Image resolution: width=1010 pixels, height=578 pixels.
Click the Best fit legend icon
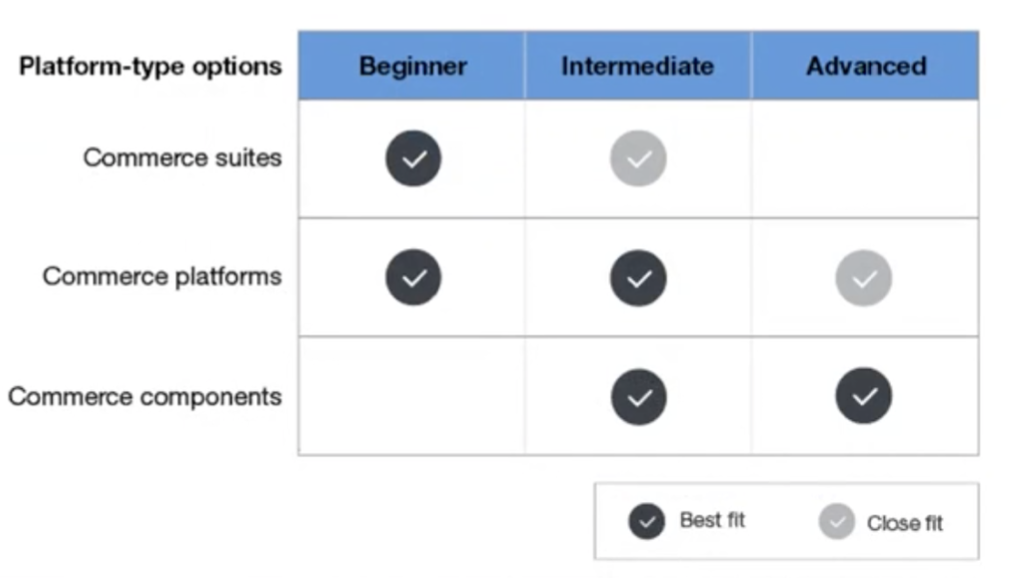(x=647, y=521)
